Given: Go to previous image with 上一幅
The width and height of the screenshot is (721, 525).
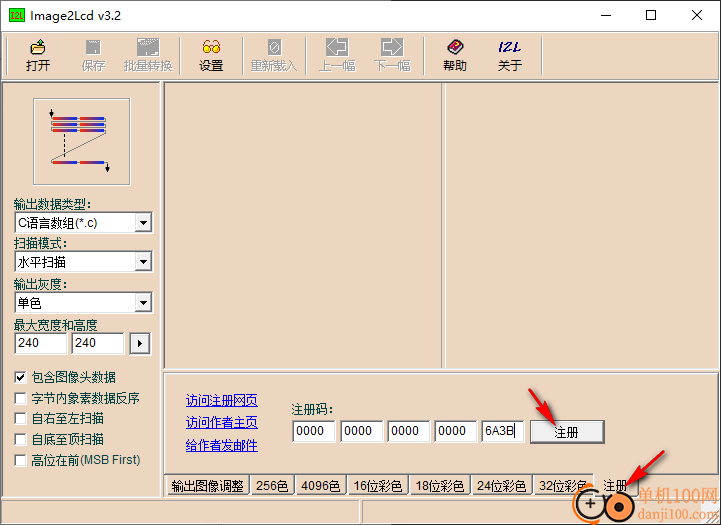Looking at the screenshot, I should [337, 55].
